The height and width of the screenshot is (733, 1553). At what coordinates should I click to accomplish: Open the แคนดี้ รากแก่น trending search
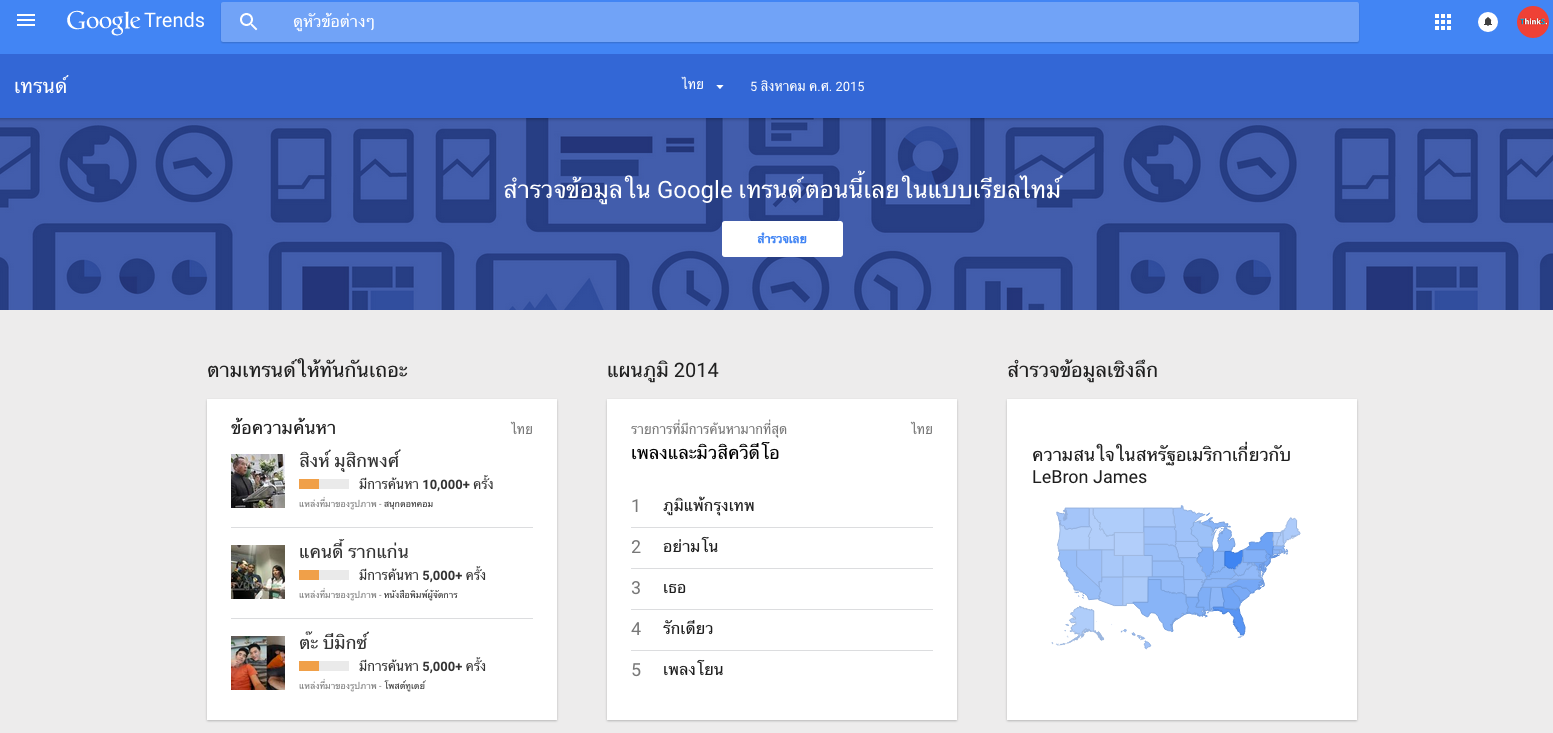(x=353, y=552)
